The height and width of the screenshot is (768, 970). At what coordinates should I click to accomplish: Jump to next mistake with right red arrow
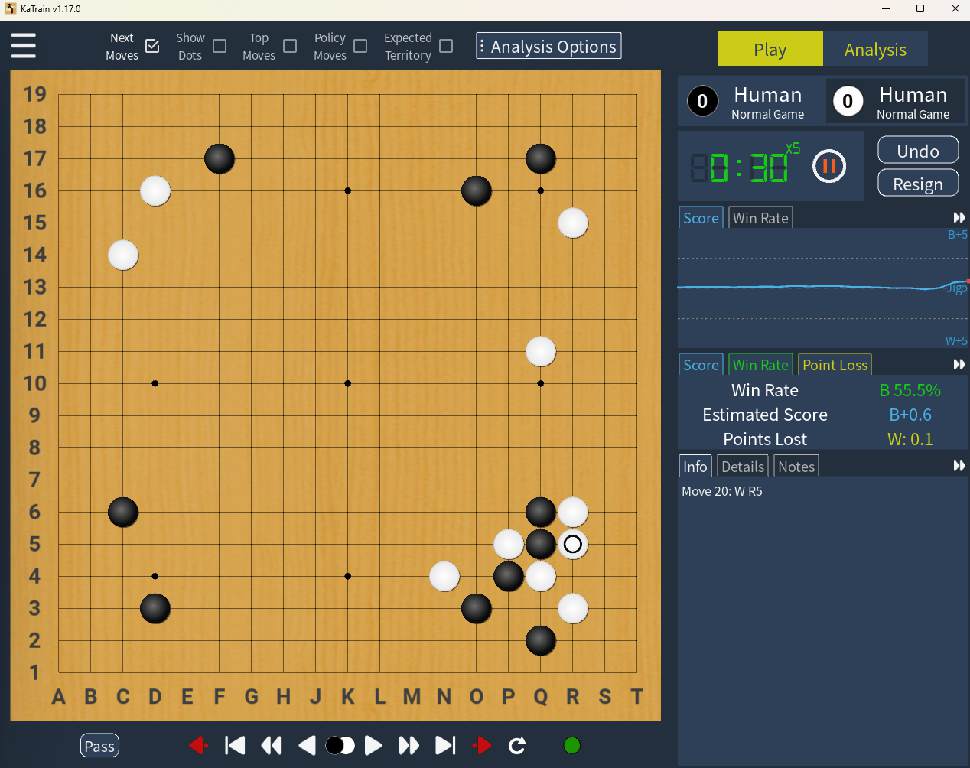click(482, 745)
